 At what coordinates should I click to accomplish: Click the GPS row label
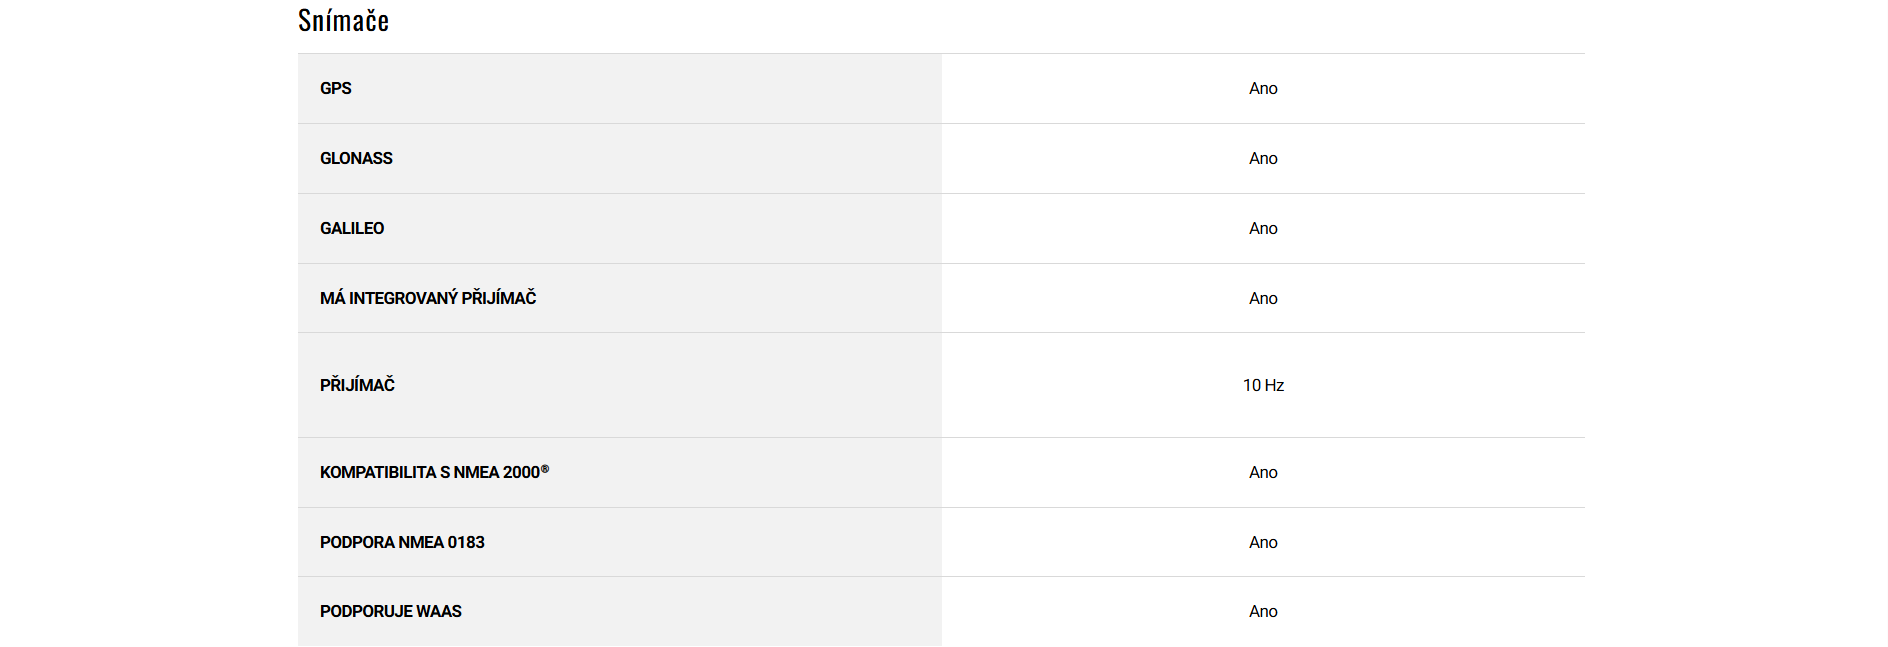pyautogui.click(x=335, y=88)
